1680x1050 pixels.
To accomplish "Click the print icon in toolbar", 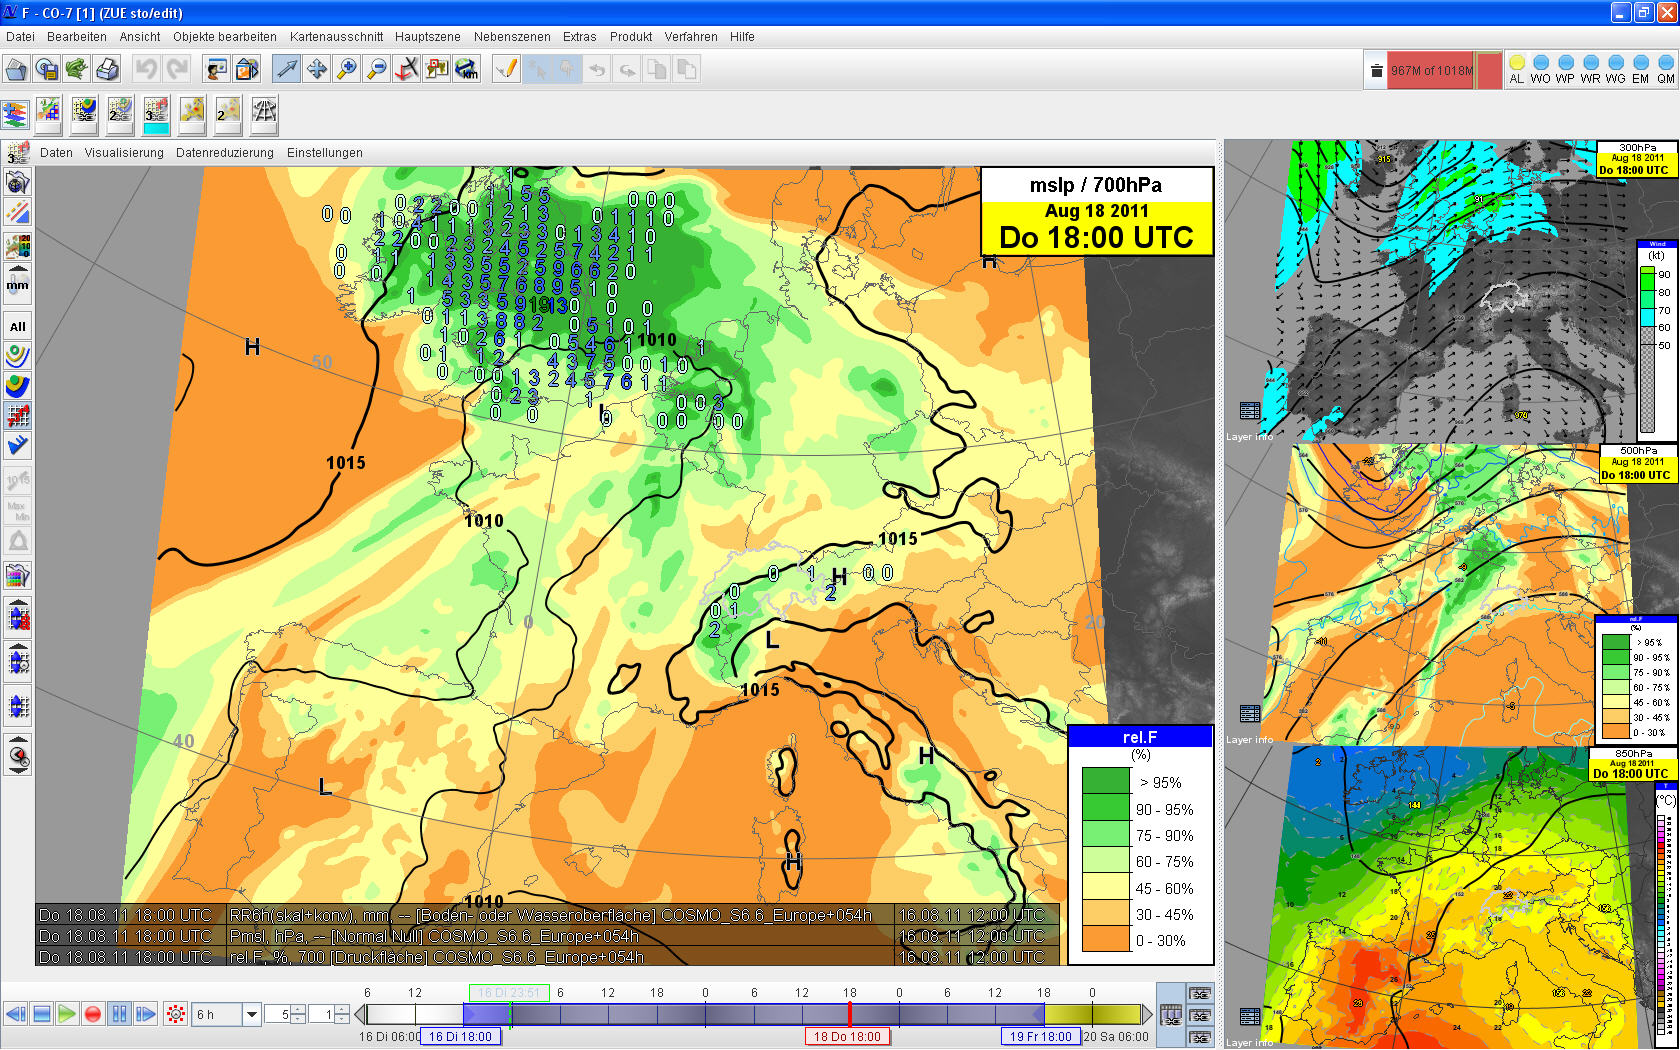I will pos(107,69).
